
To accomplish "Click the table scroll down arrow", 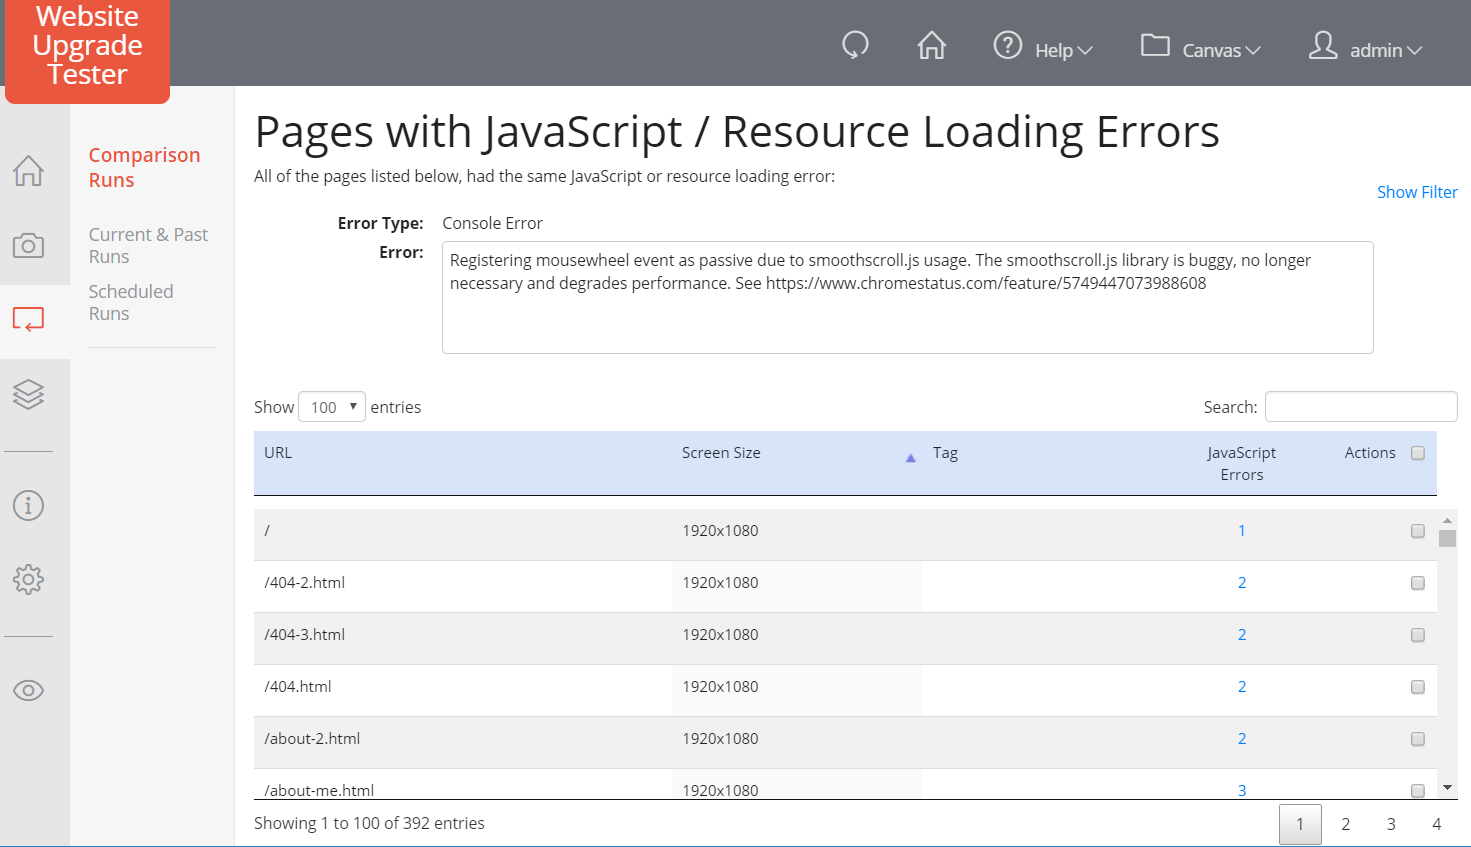I will [1447, 788].
